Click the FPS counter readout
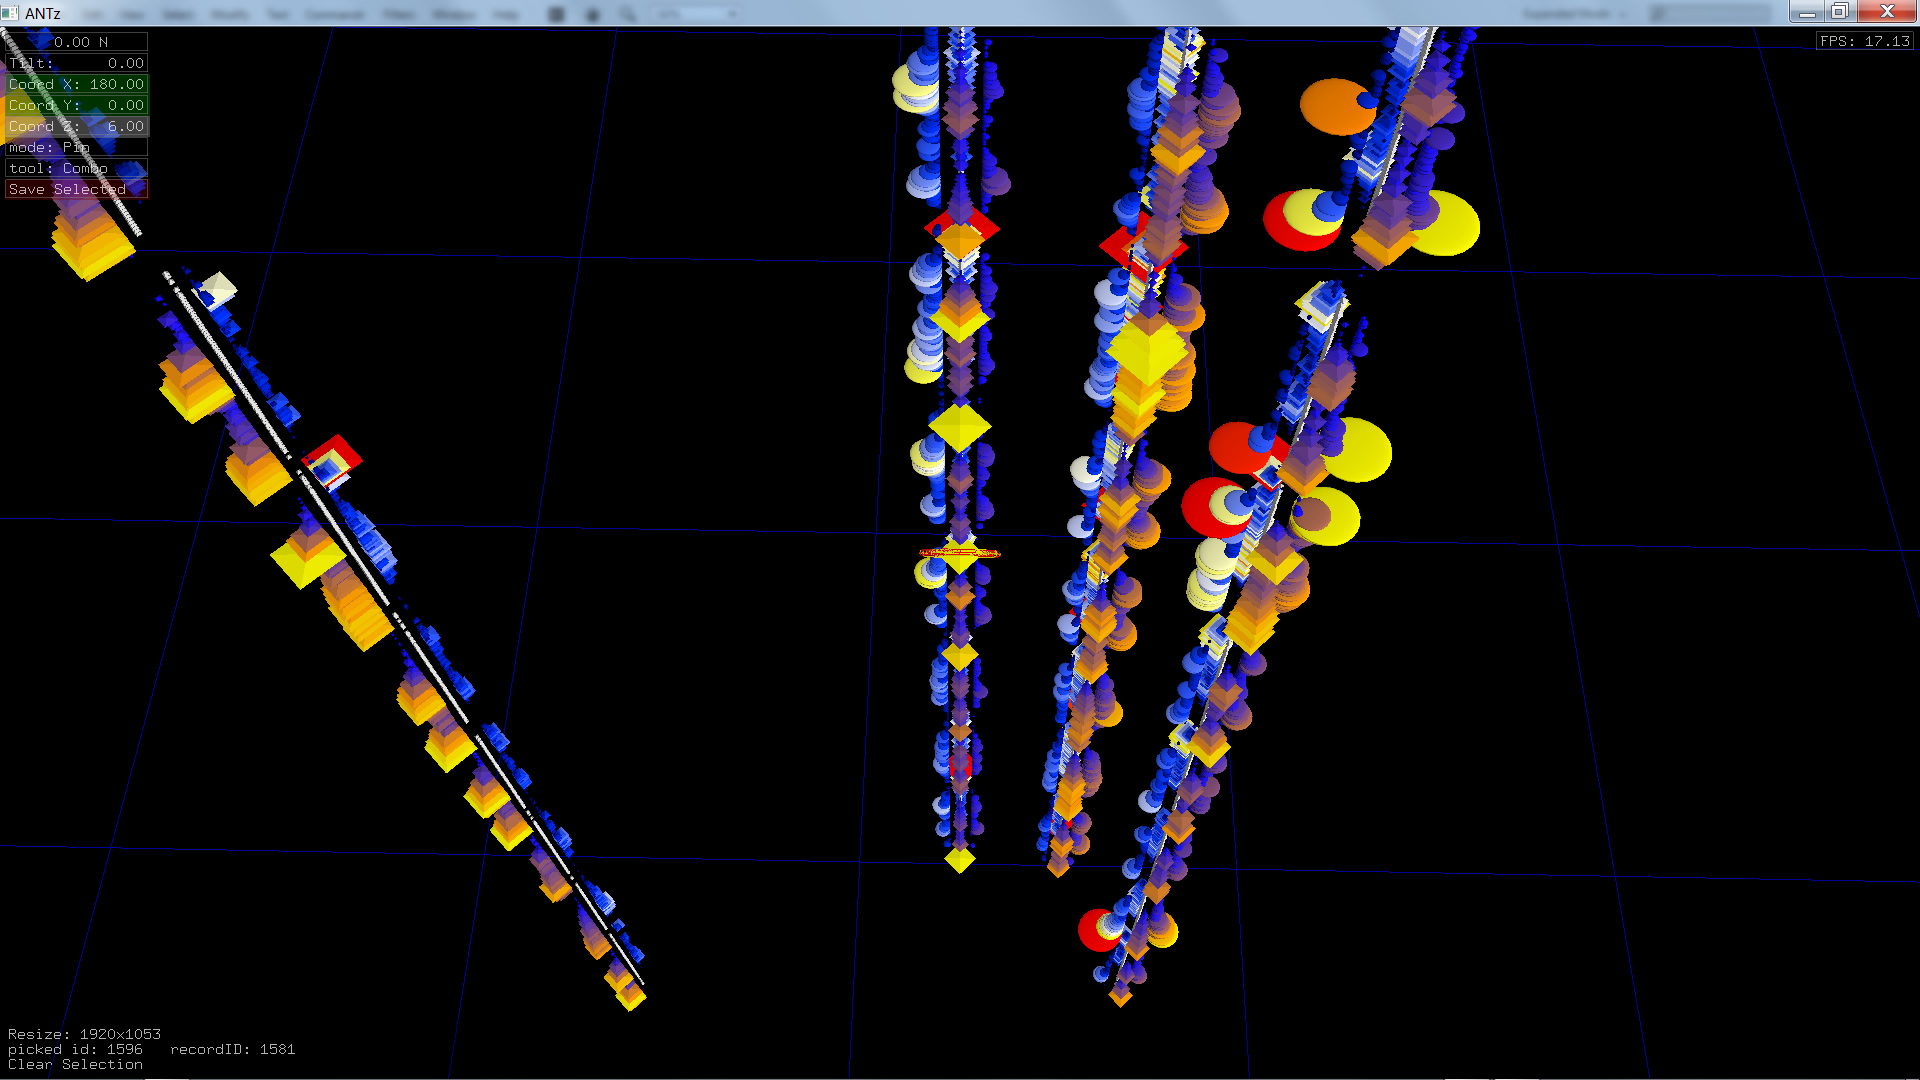The image size is (1920, 1080). (x=1864, y=41)
